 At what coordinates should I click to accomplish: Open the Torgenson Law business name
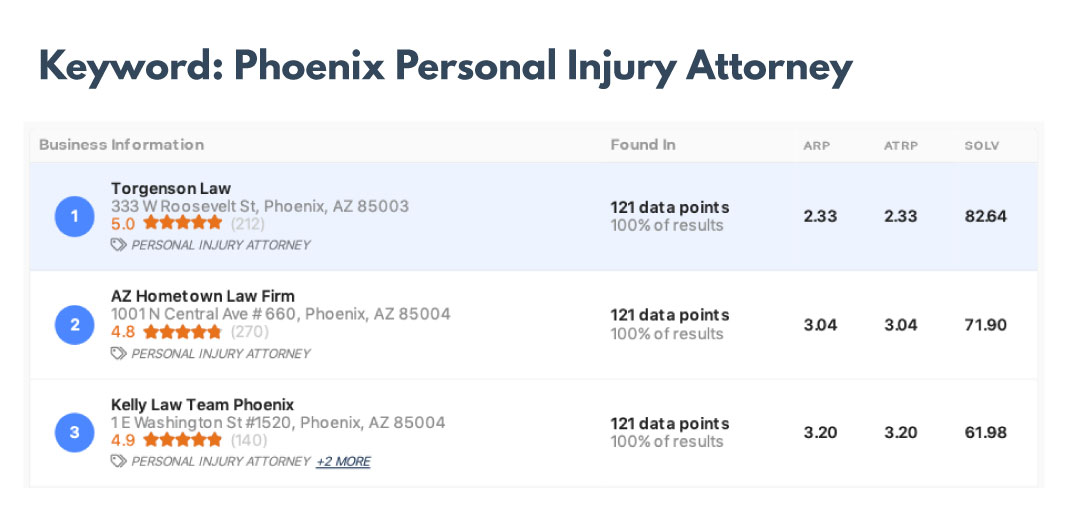click(171, 188)
